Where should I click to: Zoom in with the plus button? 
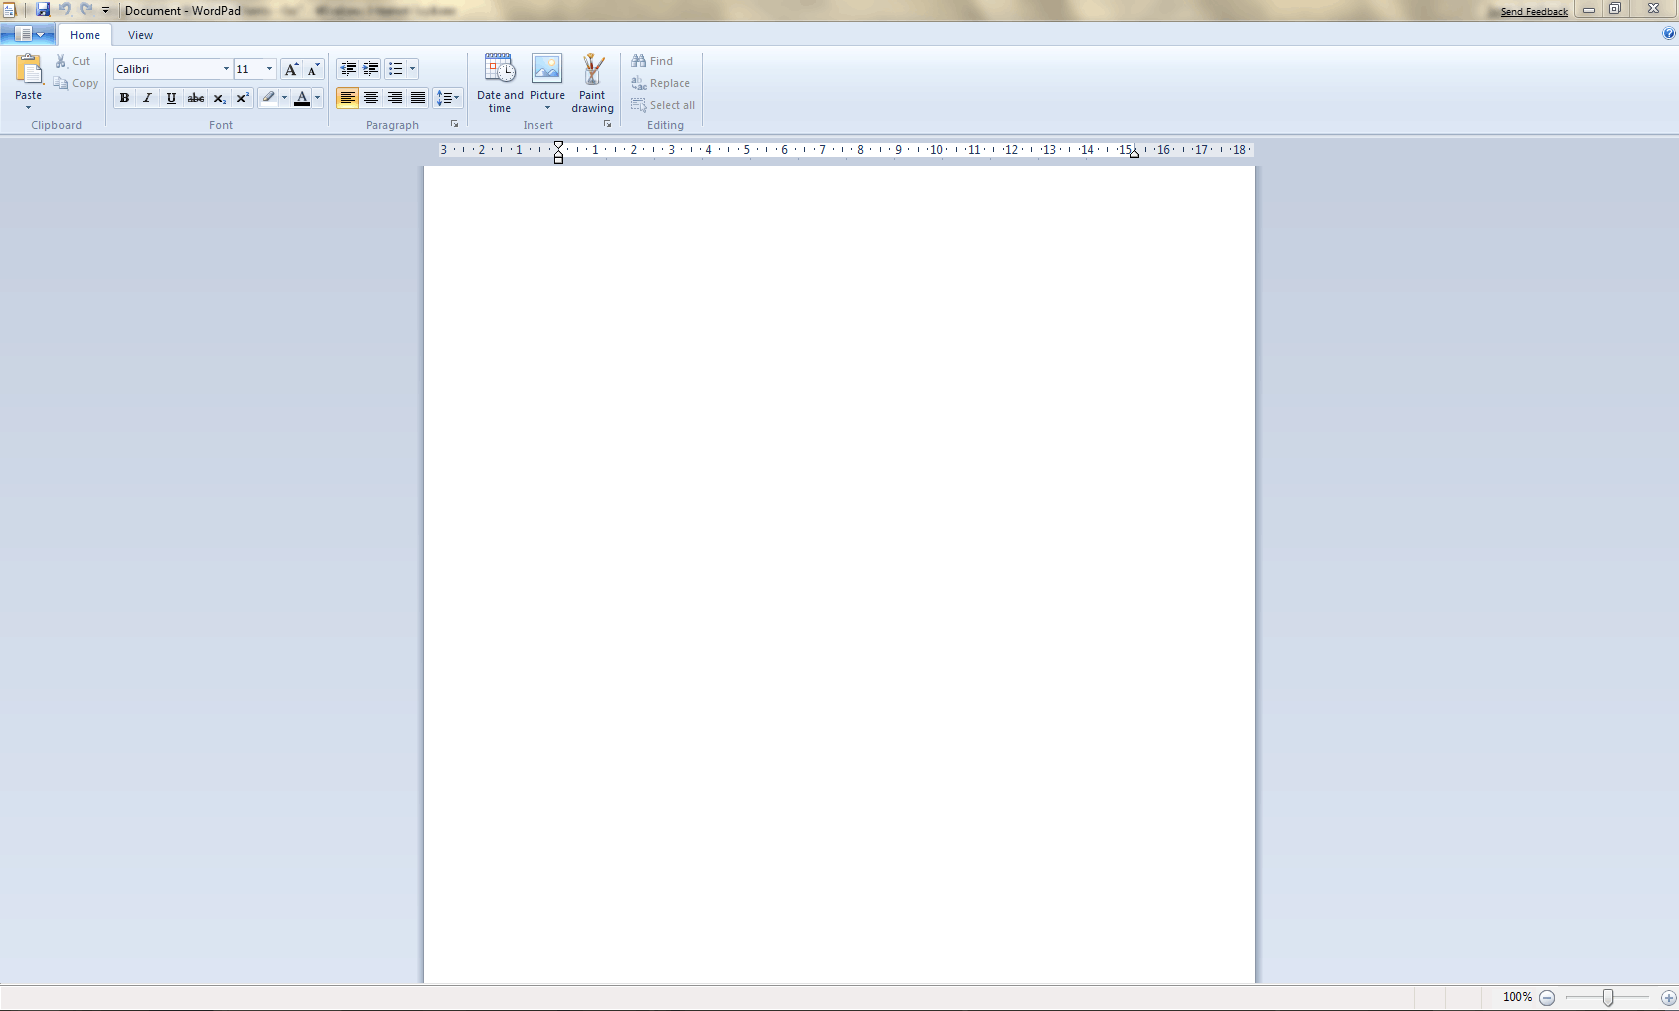pyautogui.click(x=1668, y=998)
